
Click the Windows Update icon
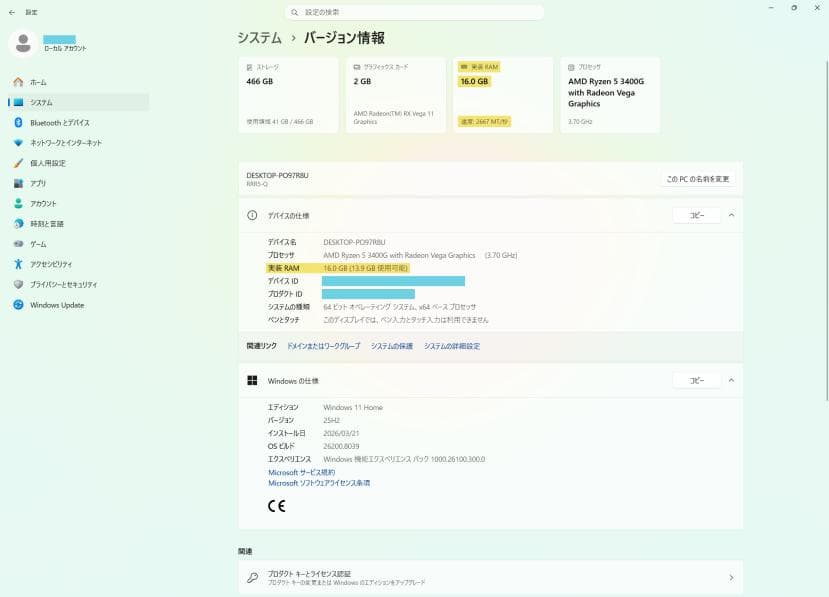pos(19,305)
